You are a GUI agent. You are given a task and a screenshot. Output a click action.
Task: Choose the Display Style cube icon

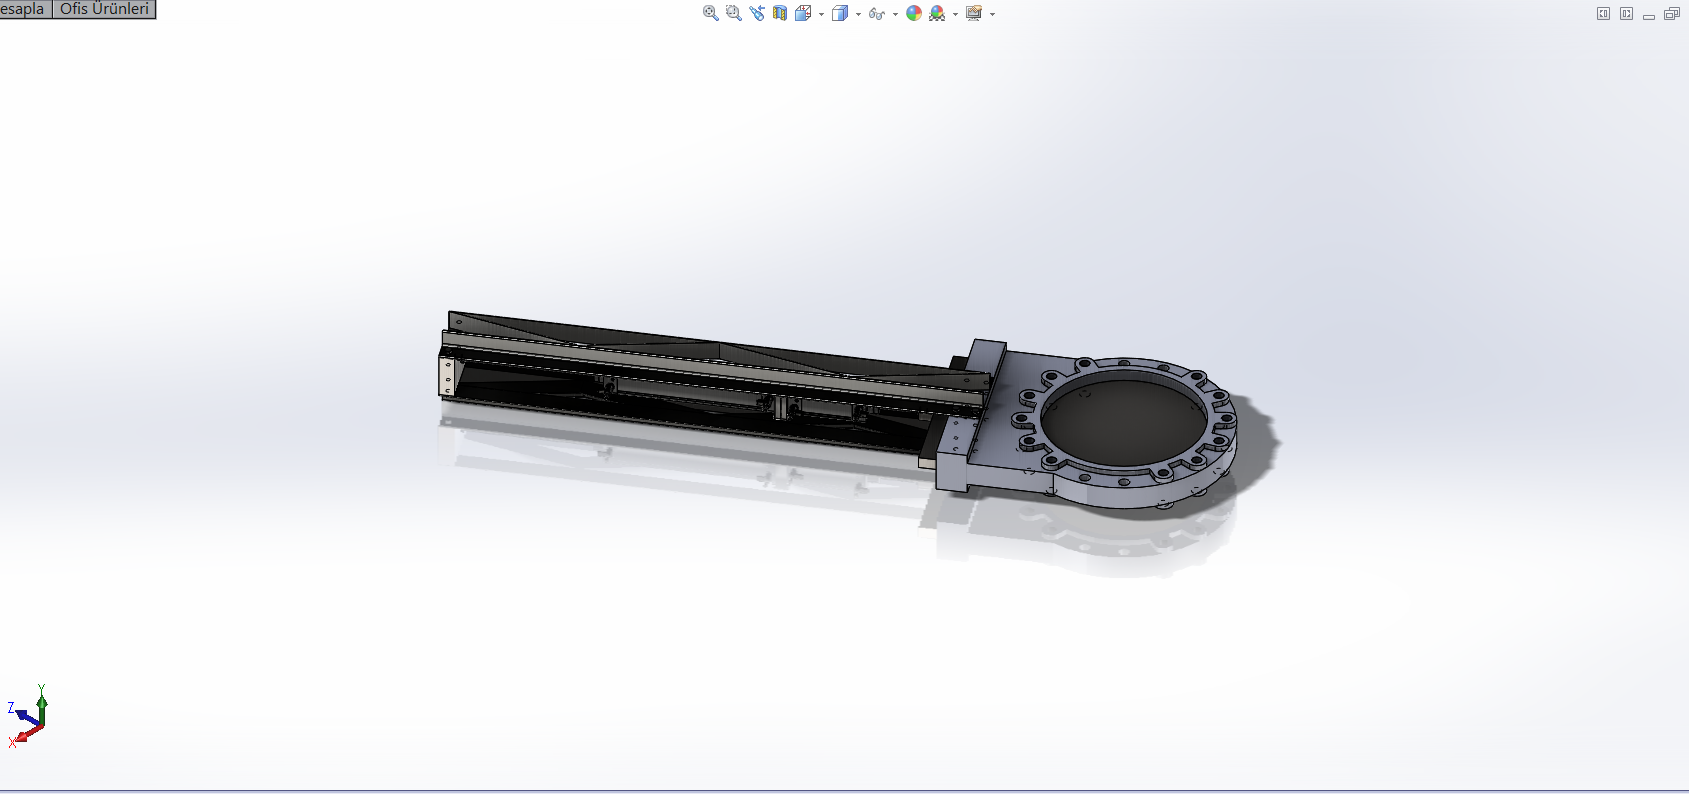click(840, 13)
